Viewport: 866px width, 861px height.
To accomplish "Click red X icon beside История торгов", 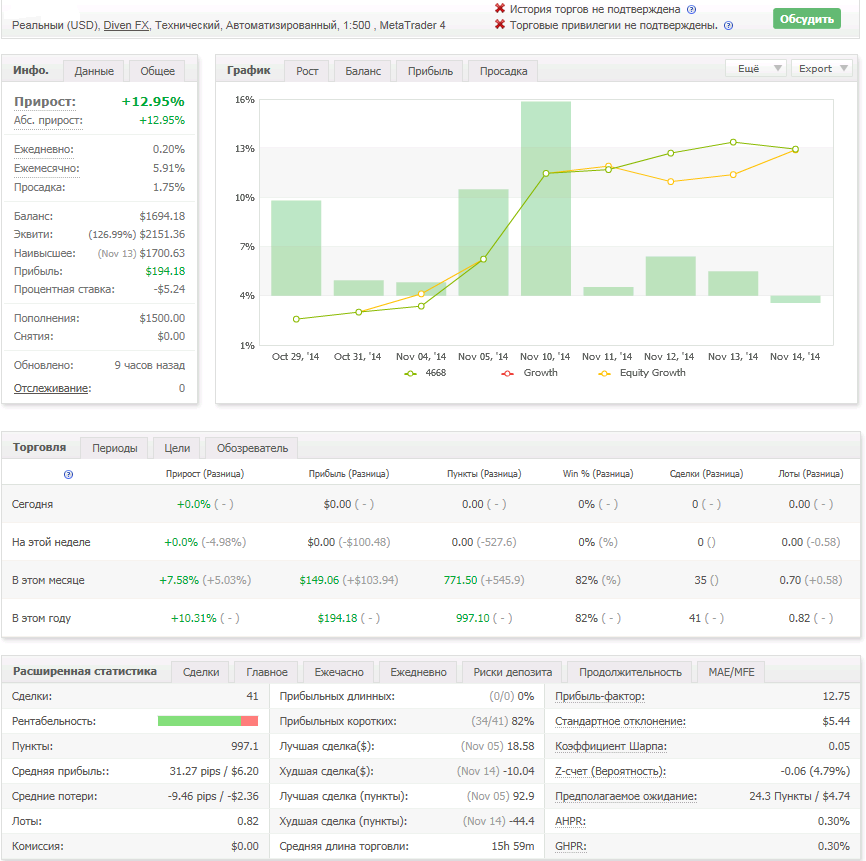I will (500, 8).
